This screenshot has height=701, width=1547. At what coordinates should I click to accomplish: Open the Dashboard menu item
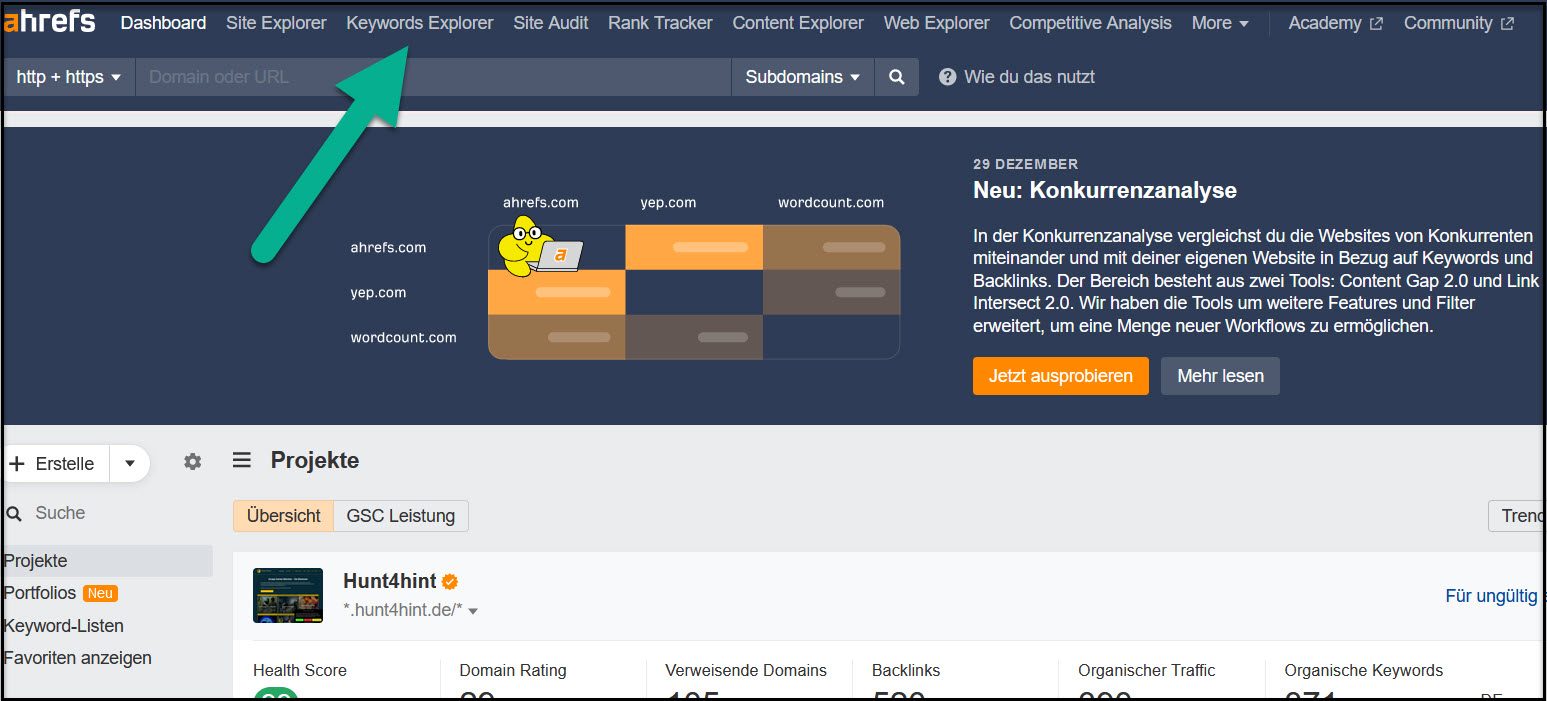tap(163, 23)
